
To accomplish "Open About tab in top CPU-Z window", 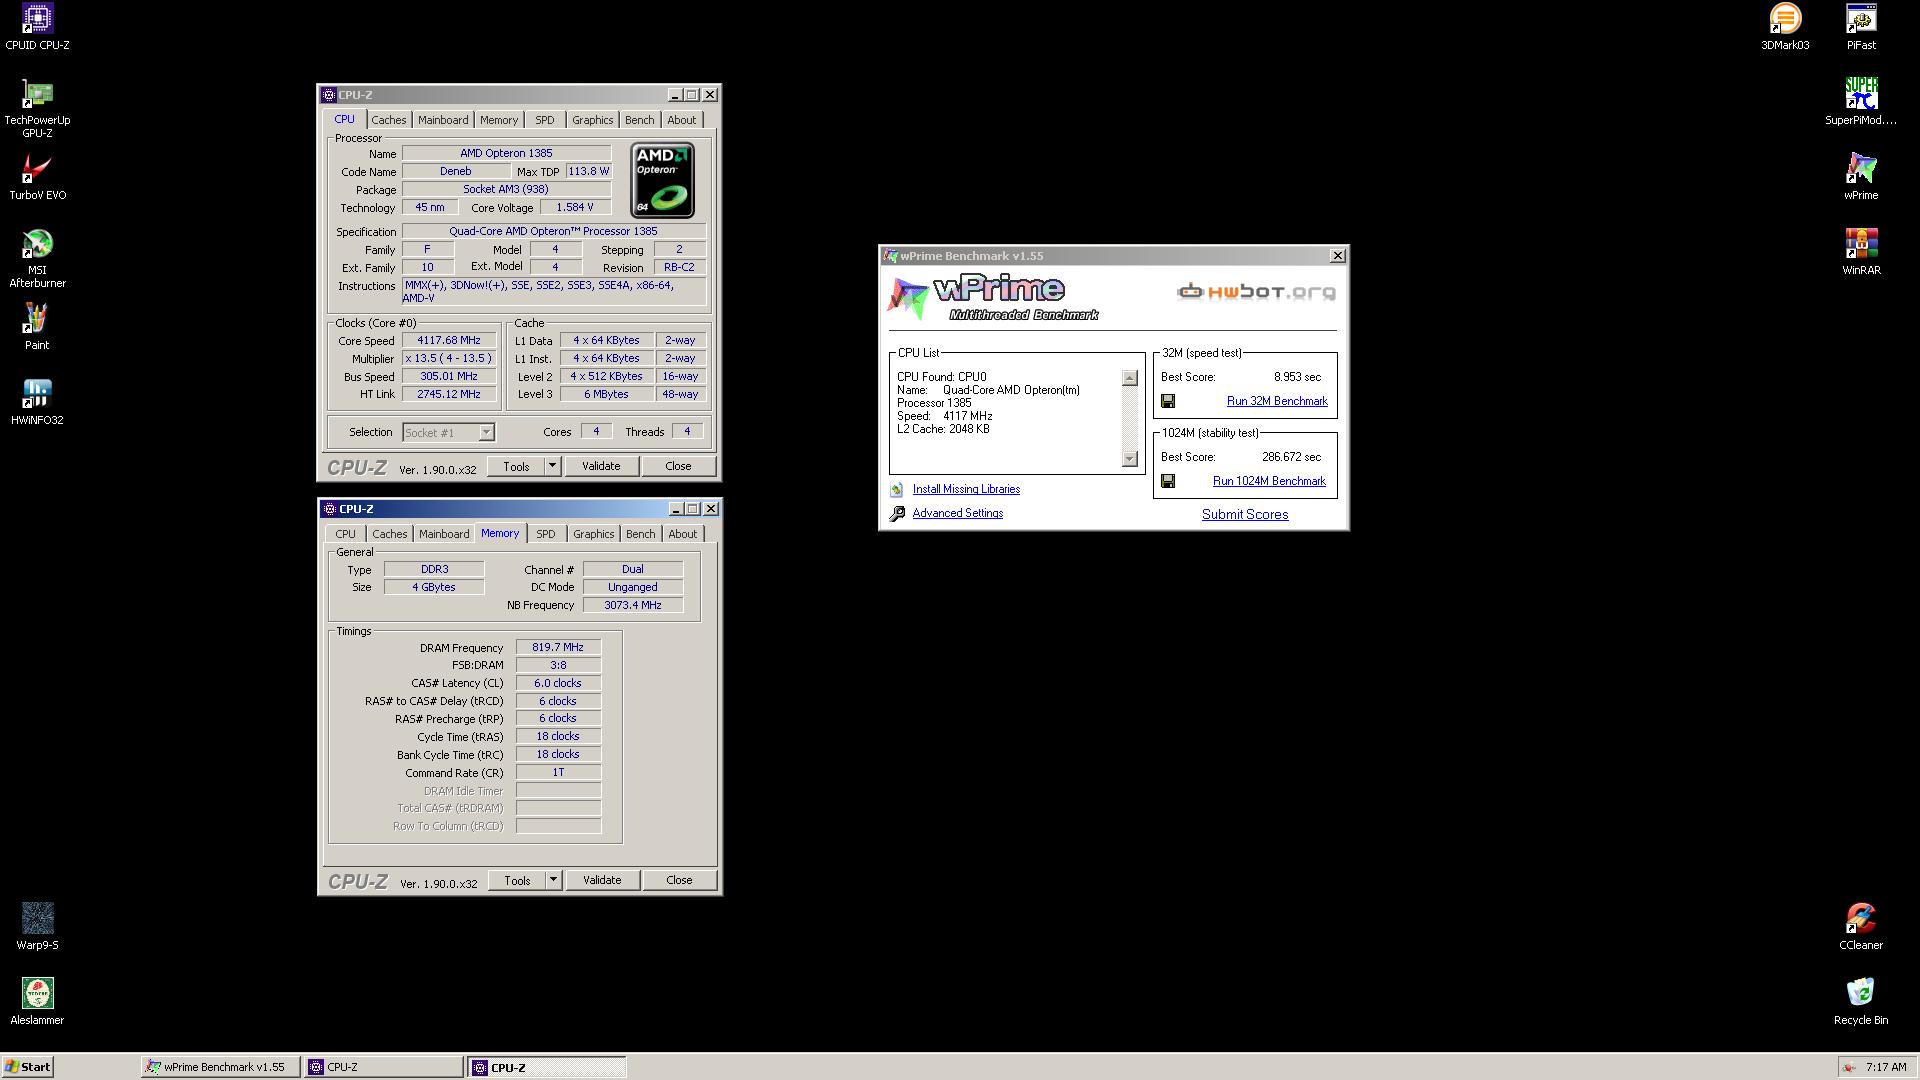I will click(682, 120).
